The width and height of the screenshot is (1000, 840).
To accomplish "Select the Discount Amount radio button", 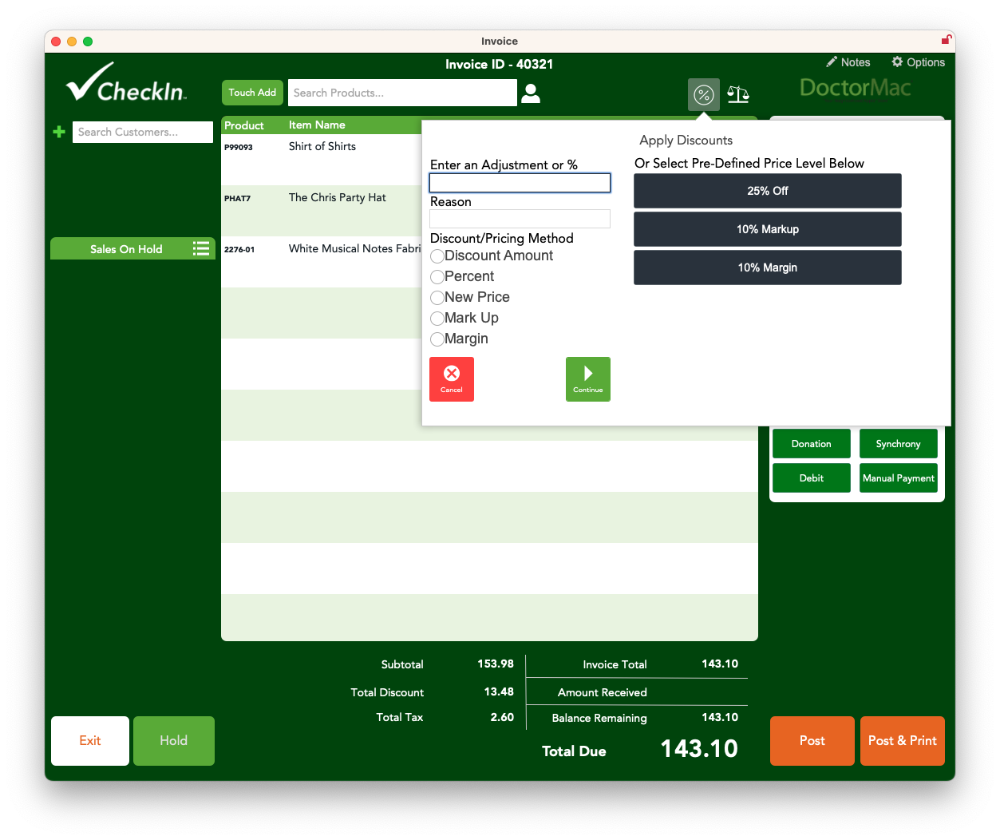I will pos(437,256).
